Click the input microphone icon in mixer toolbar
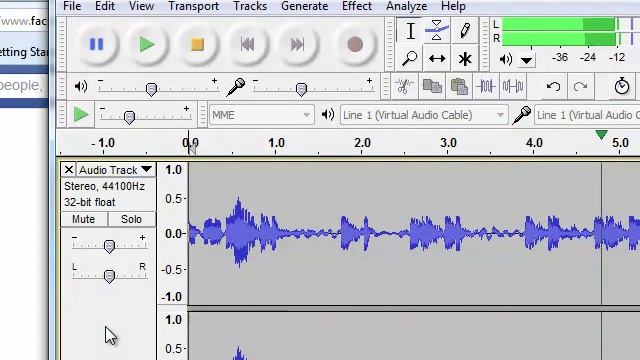Image resolution: width=640 pixels, height=360 pixels. point(236,87)
